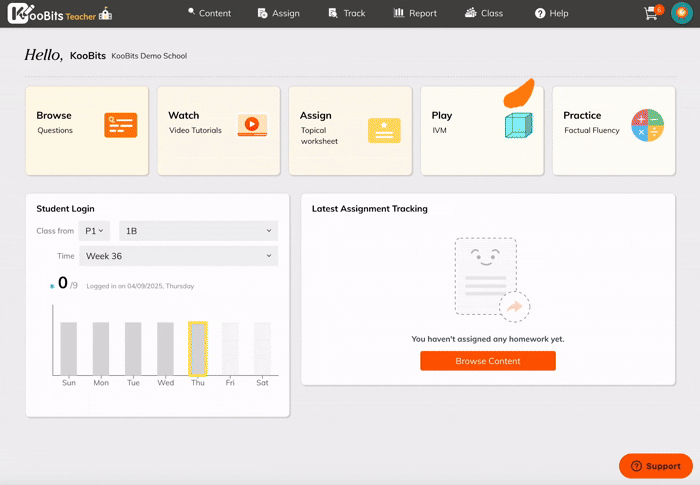Expand the P1 class level dropdown
Screen dimensions: 700x485
(97, 231)
